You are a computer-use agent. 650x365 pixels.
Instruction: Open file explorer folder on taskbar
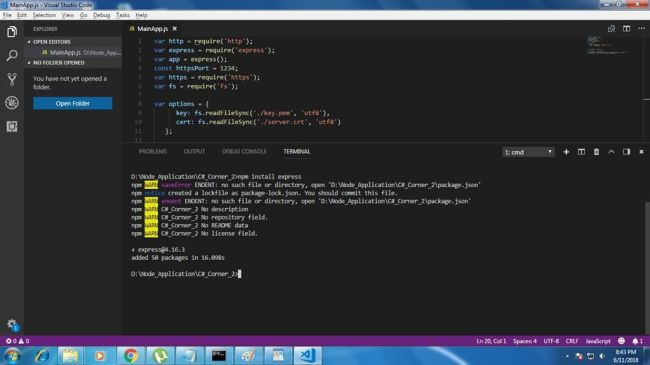click(x=70, y=356)
